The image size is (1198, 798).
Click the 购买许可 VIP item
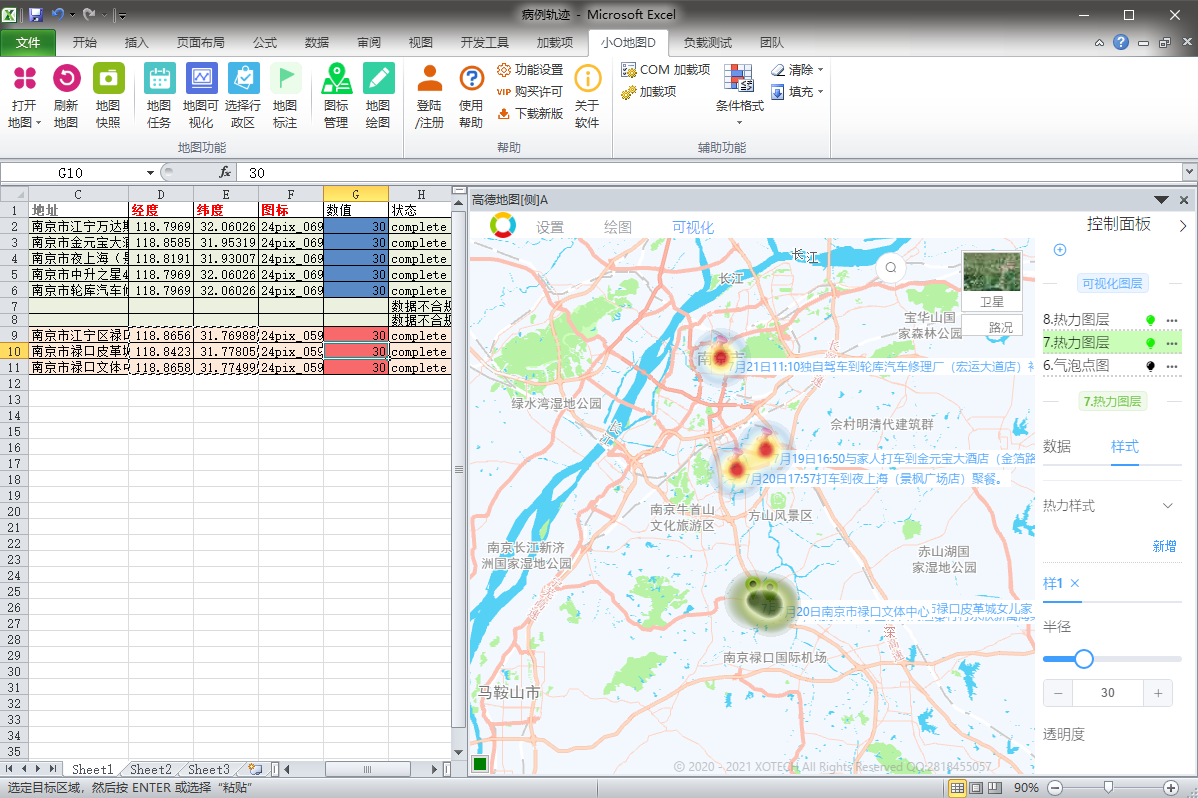coord(529,92)
